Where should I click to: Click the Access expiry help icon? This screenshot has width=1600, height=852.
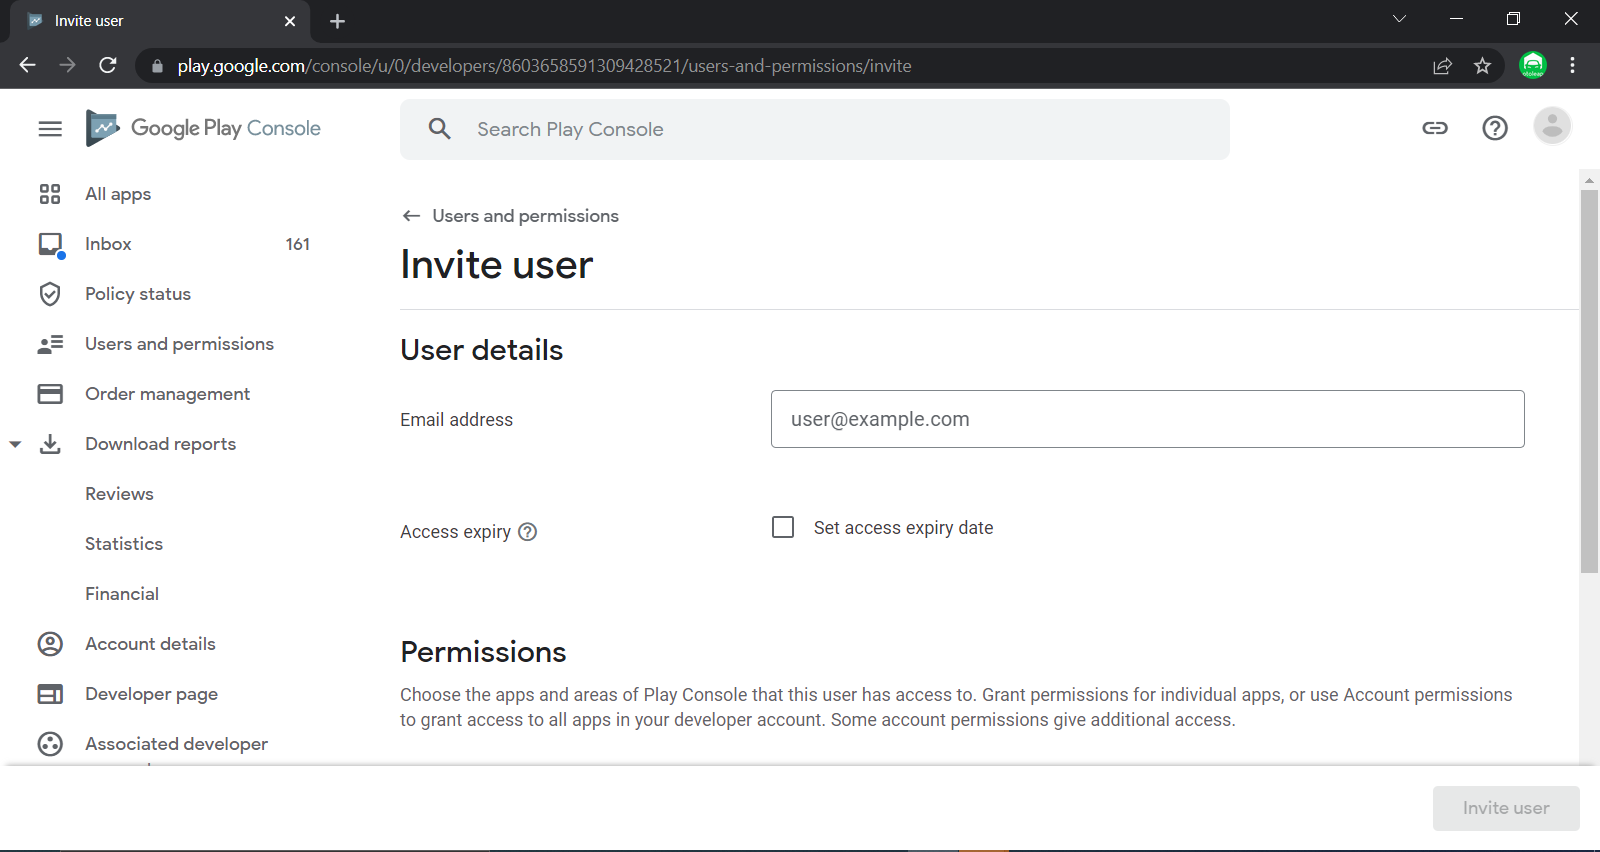click(x=528, y=532)
